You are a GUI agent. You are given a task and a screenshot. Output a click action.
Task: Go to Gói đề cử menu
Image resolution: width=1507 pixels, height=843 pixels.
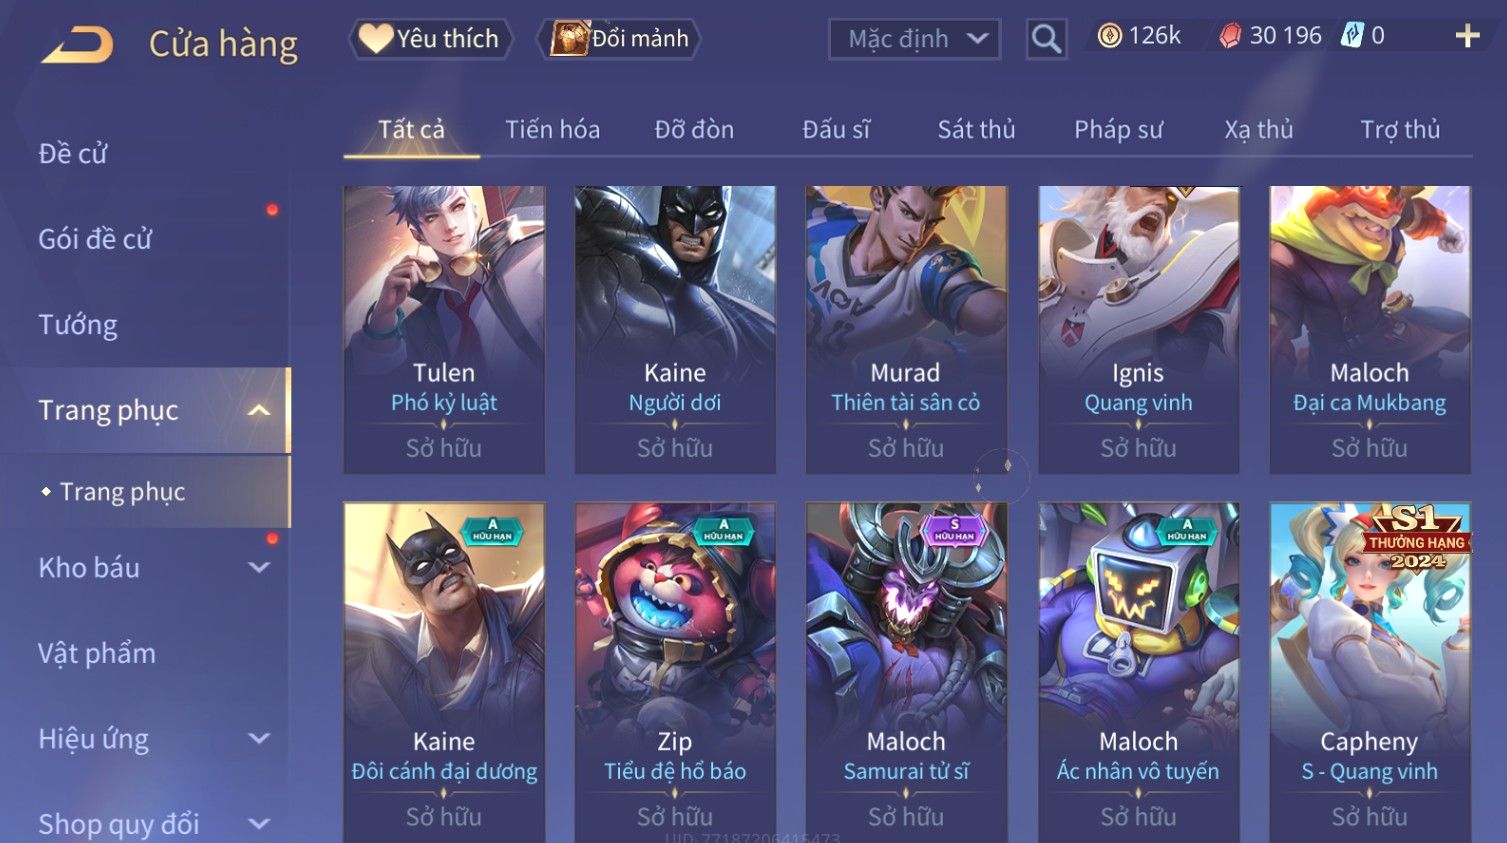coord(95,239)
